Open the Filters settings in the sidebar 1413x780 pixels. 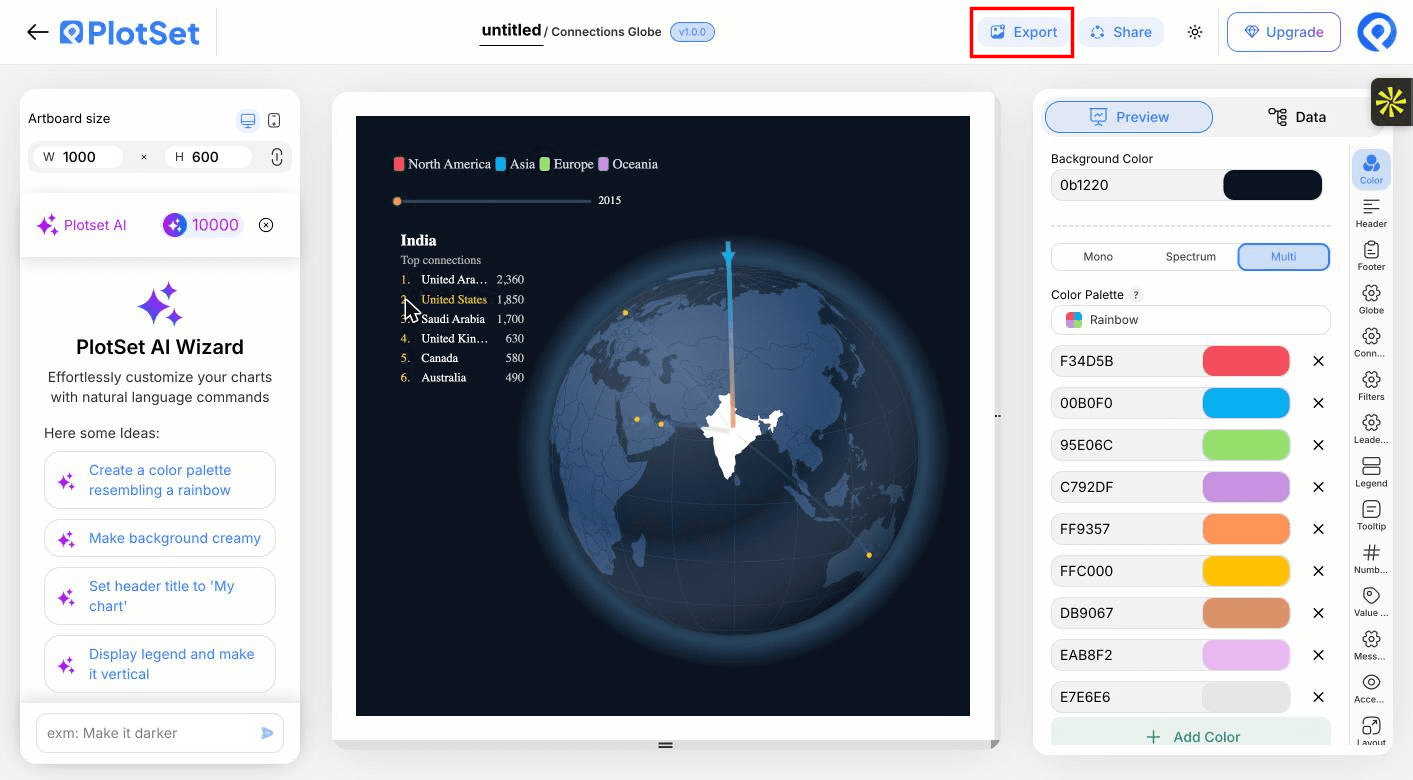tap(1371, 385)
